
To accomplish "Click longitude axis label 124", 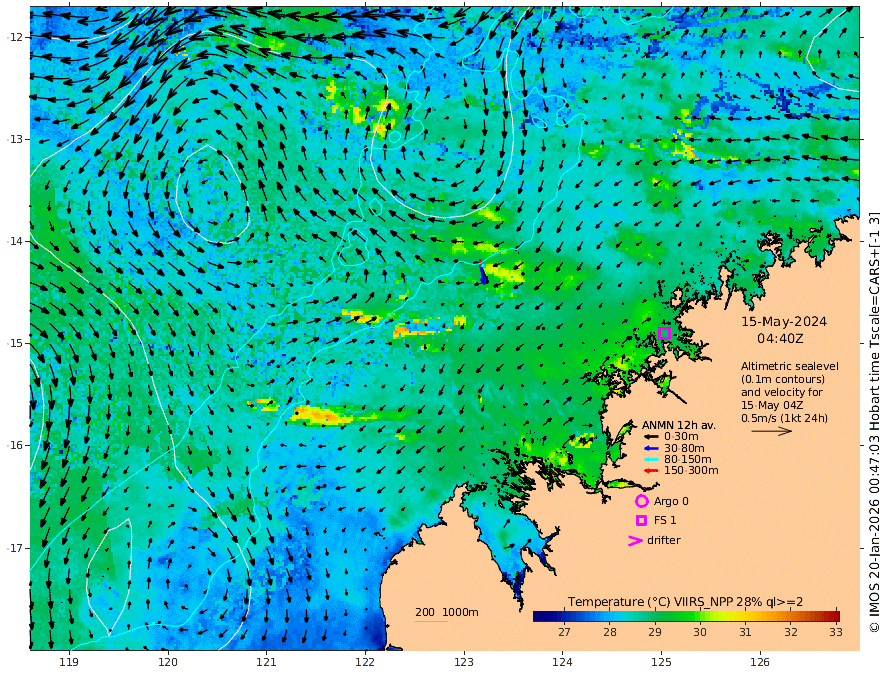I will 562,662.
